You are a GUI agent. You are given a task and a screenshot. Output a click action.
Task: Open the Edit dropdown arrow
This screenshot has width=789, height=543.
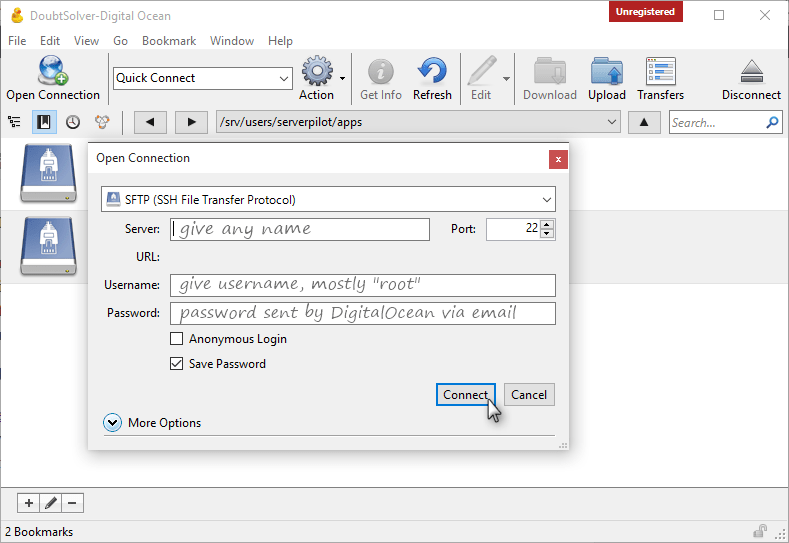(506, 79)
